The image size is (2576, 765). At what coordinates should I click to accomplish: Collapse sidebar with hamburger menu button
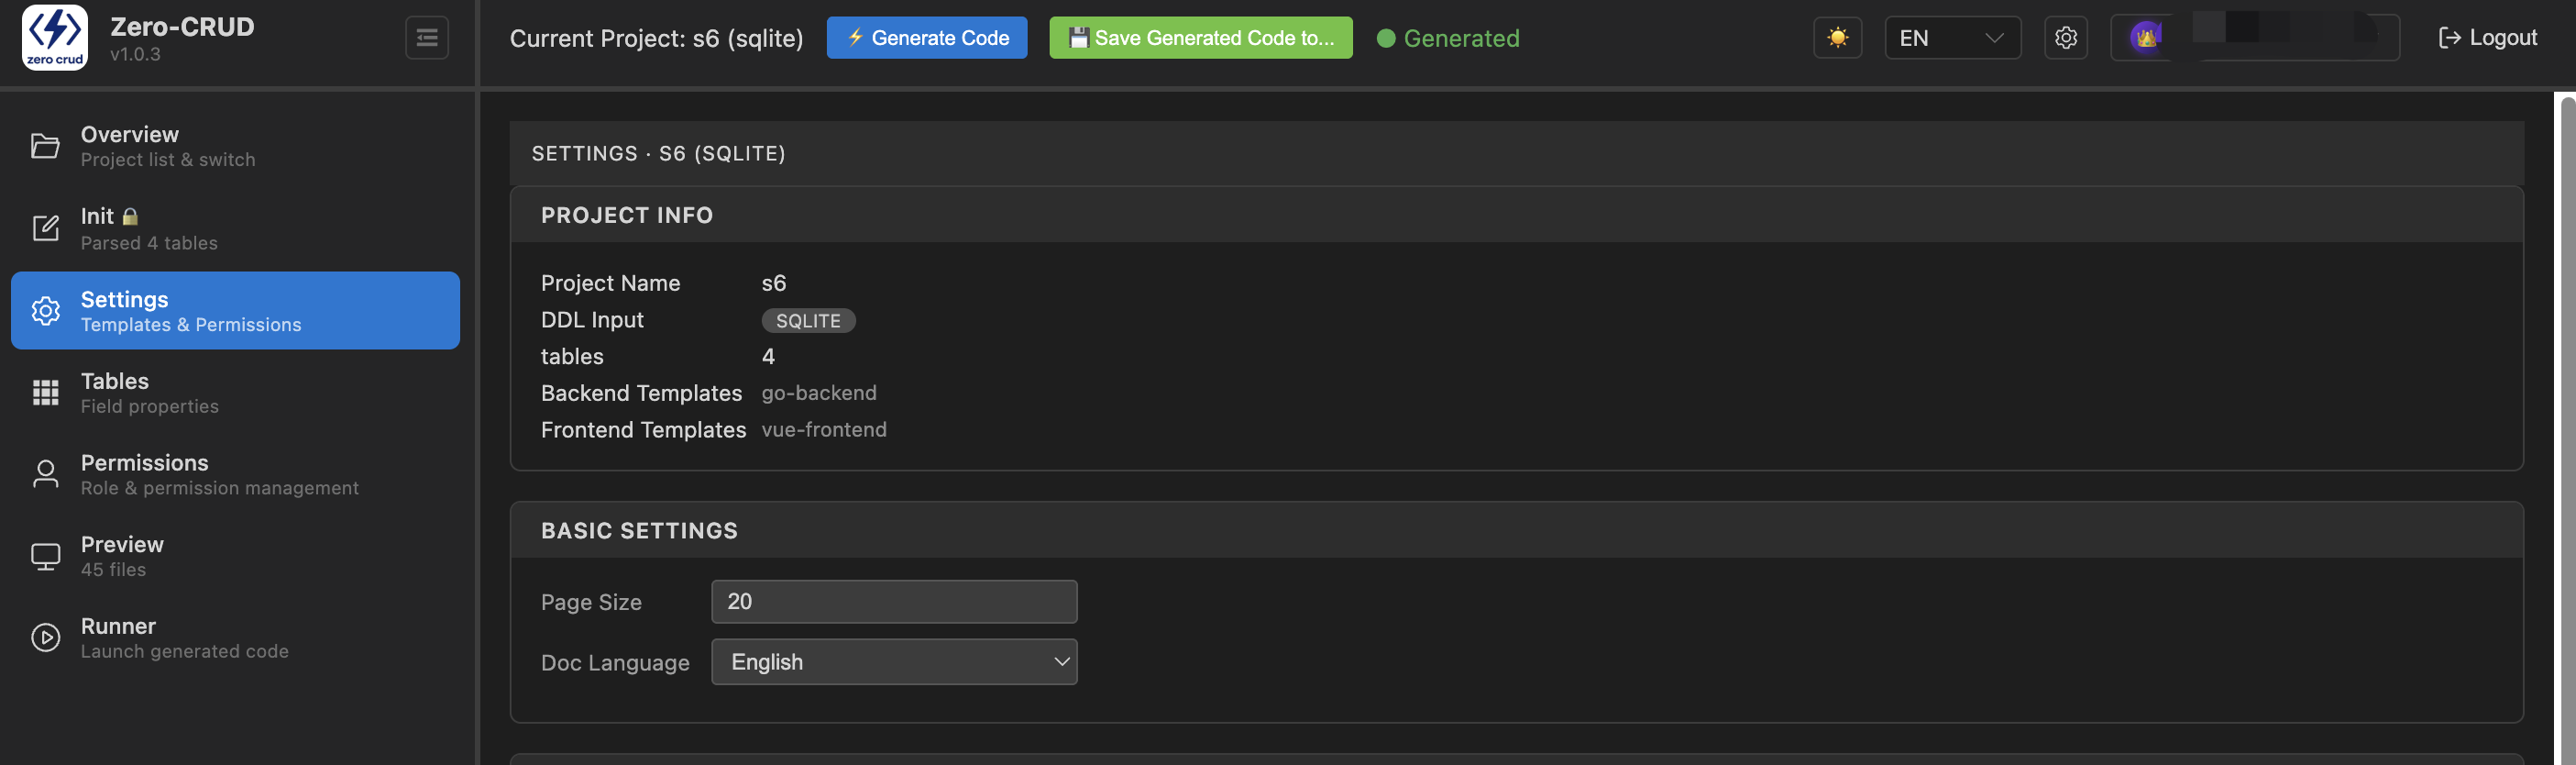click(x=427, y=38)
